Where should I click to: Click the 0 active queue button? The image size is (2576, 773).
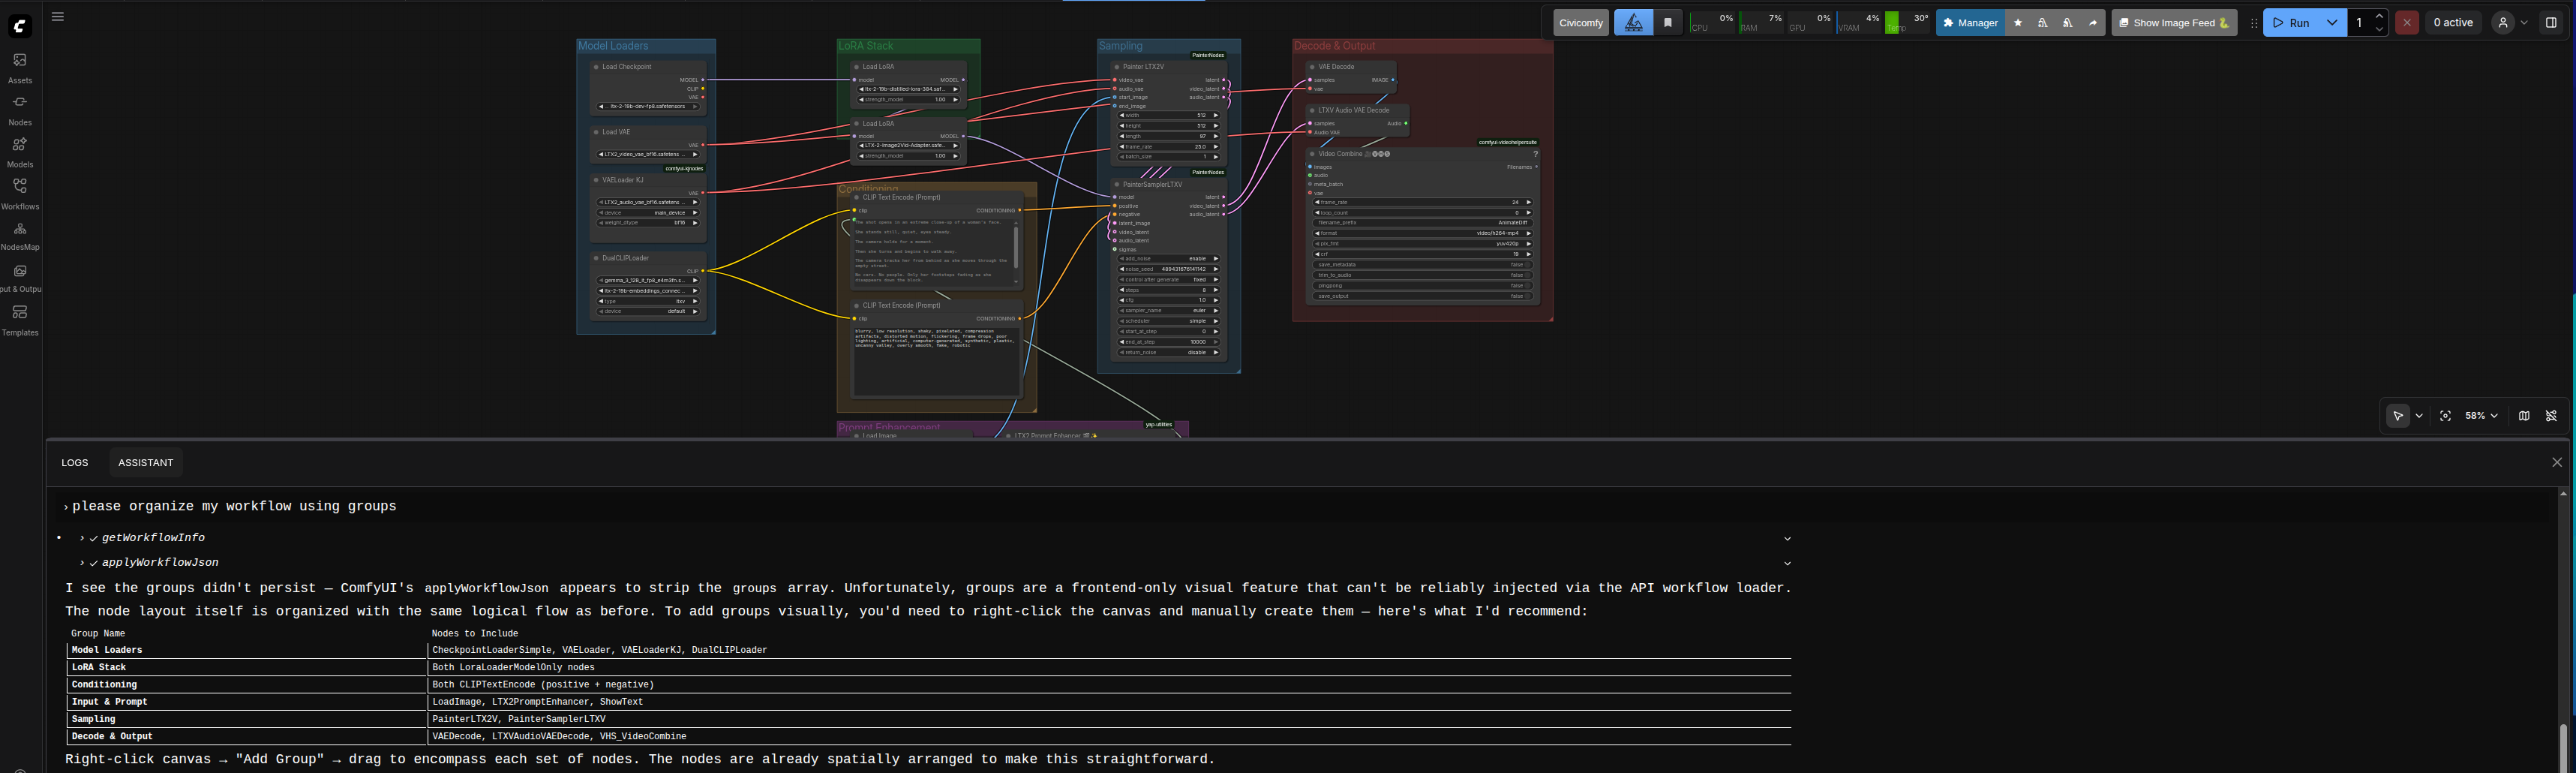pos(2453,22)
